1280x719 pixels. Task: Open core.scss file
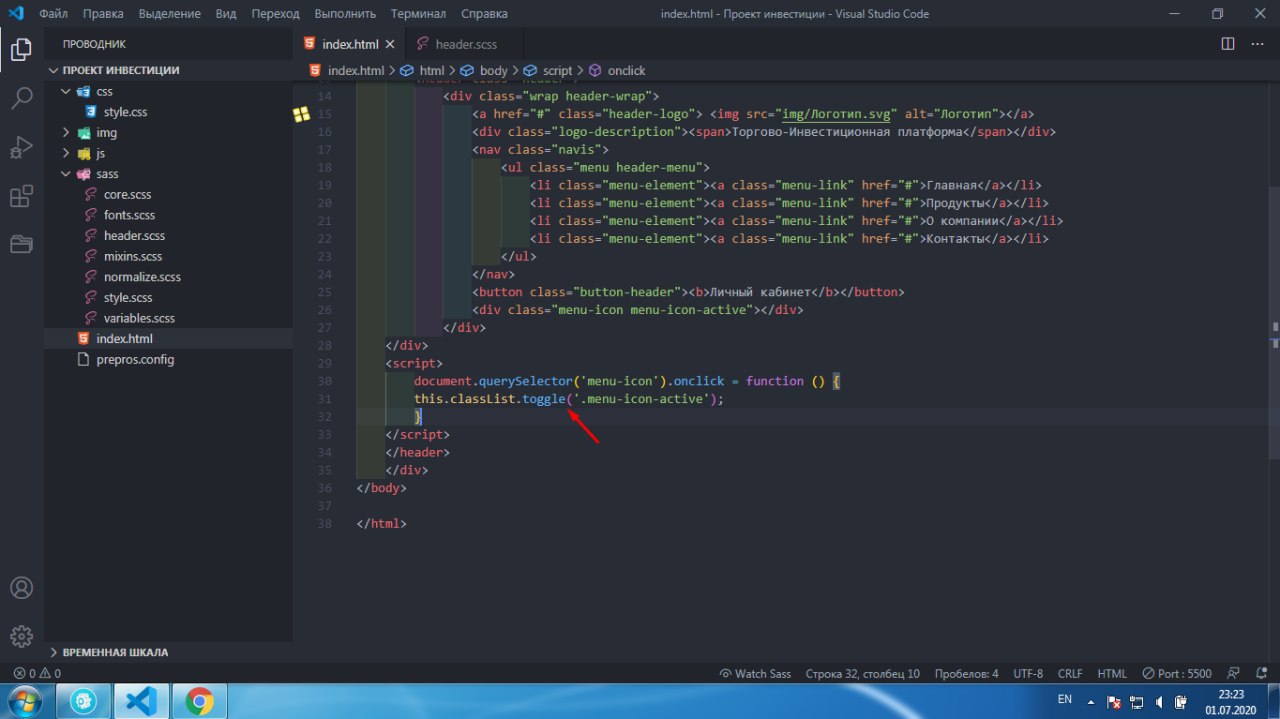coord(168,194)
